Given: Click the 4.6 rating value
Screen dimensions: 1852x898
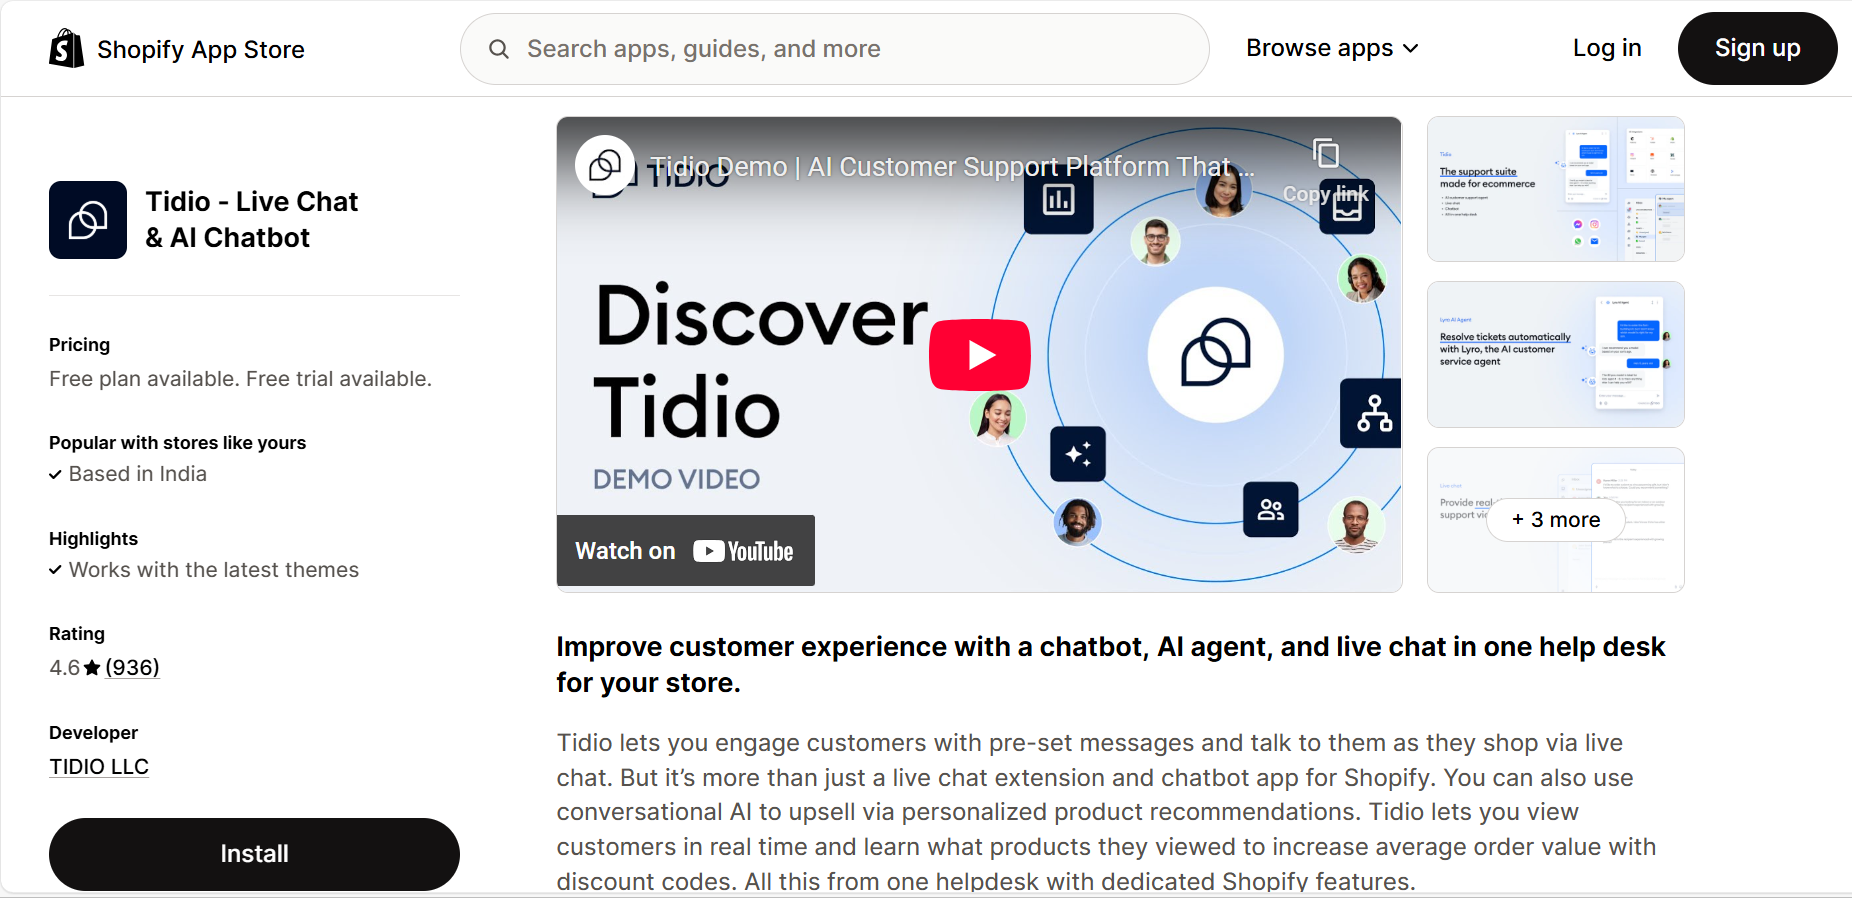Looking at the screenshot, I should tap(64, 668).
